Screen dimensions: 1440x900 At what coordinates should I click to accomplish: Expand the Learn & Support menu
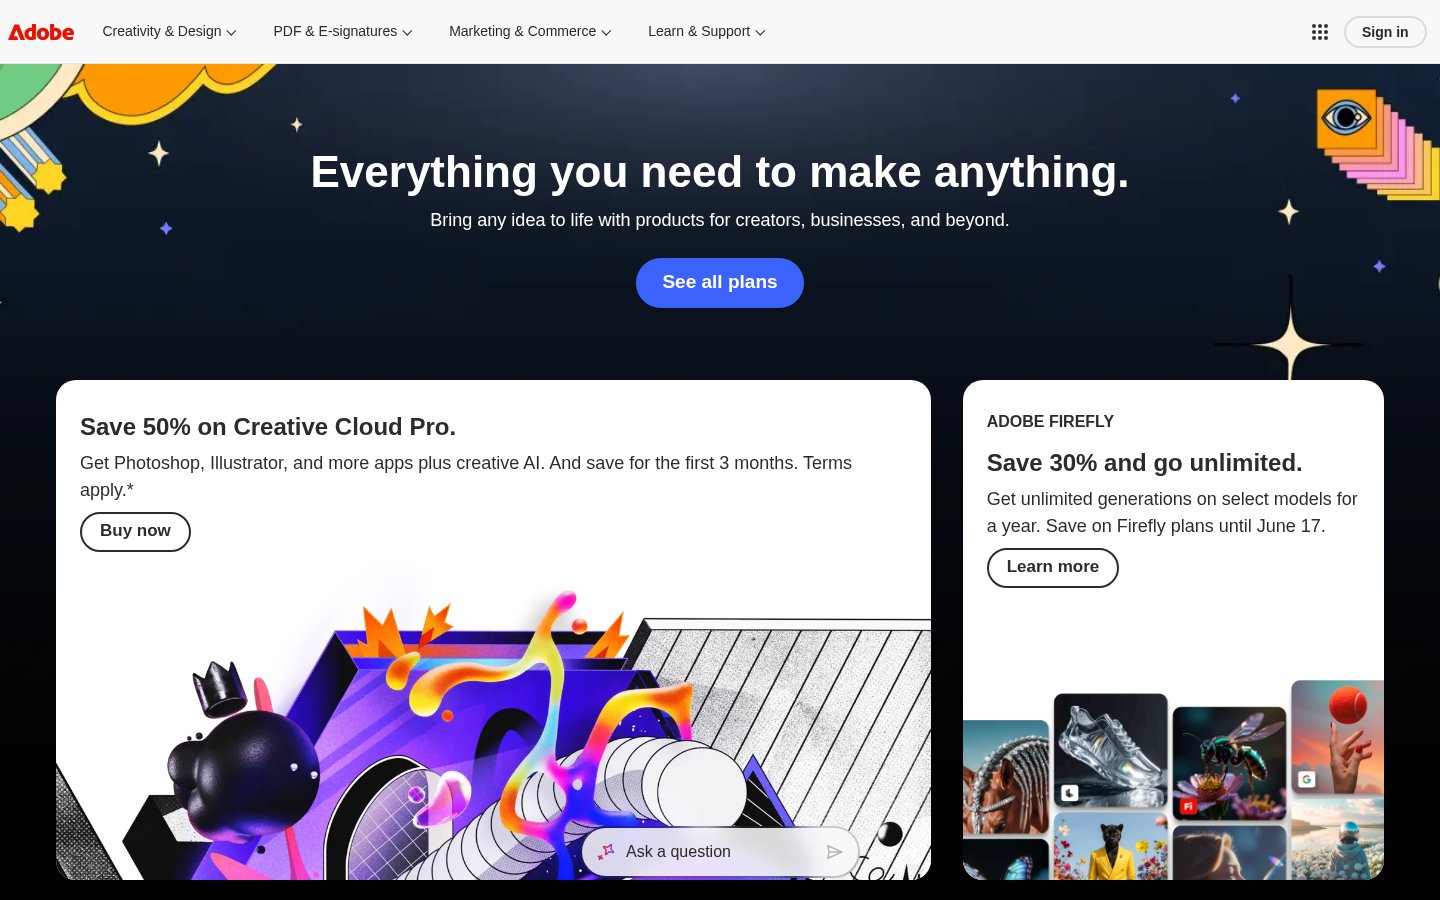pos(707,32)
